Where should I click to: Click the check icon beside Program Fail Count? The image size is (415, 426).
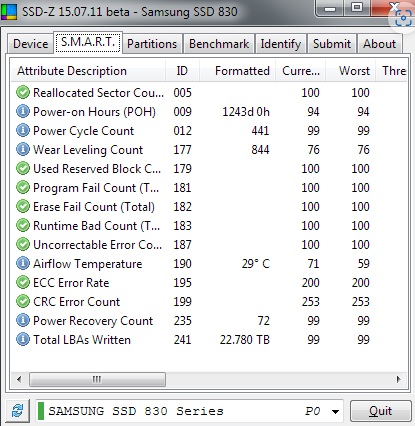tap(23, 187)
